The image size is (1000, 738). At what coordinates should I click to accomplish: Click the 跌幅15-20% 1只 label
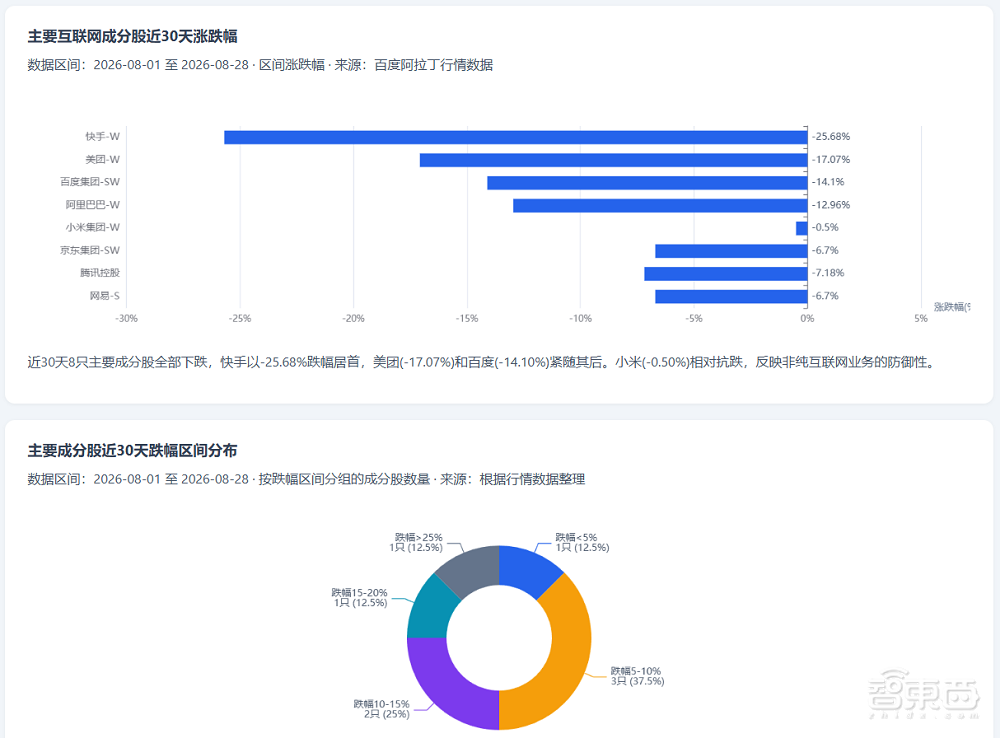coord(359,598)
